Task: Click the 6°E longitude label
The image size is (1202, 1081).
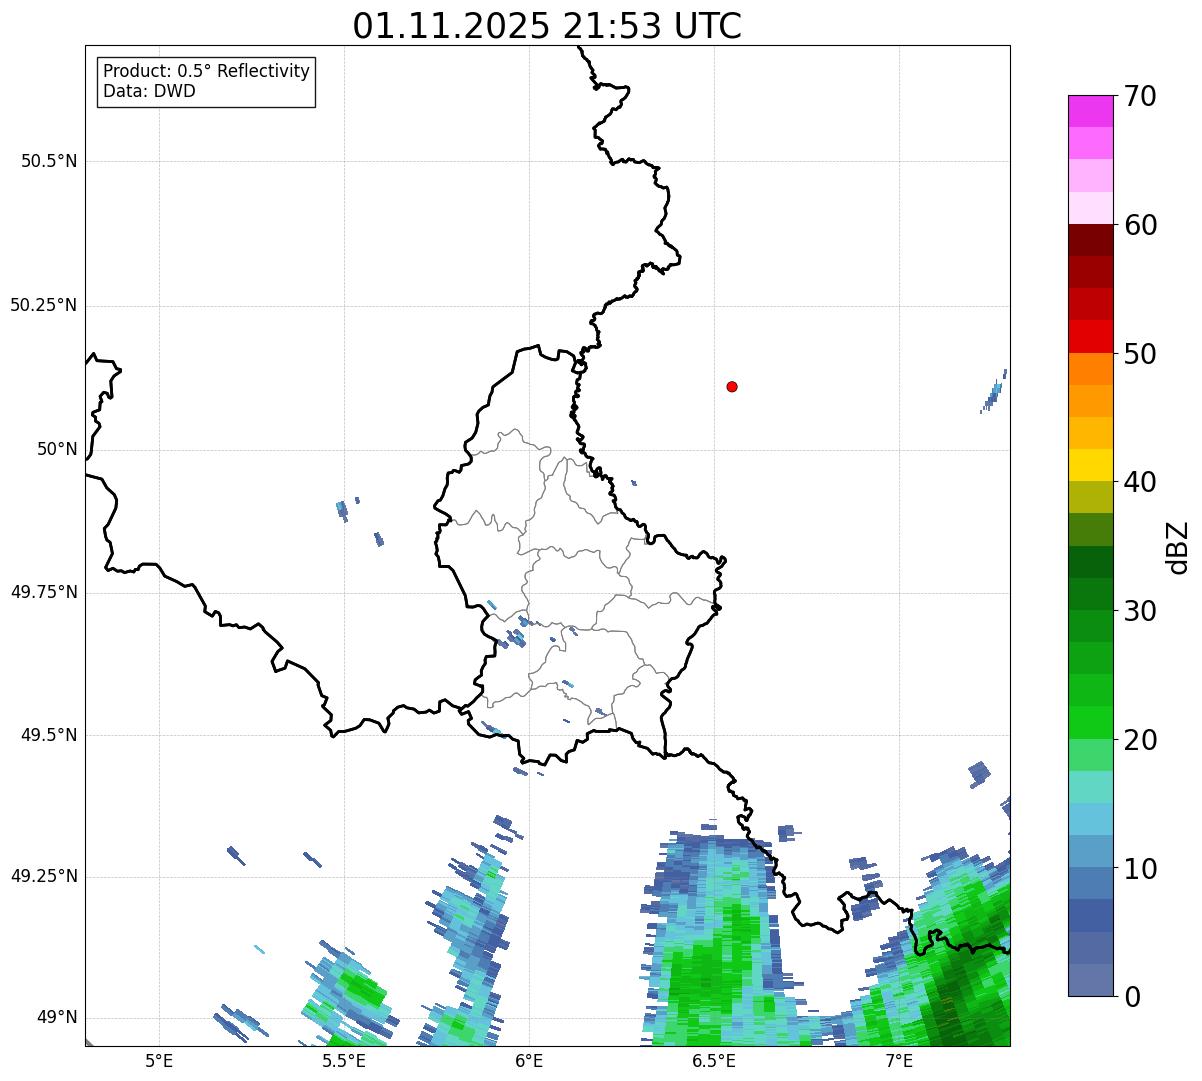Action: 529,1060
